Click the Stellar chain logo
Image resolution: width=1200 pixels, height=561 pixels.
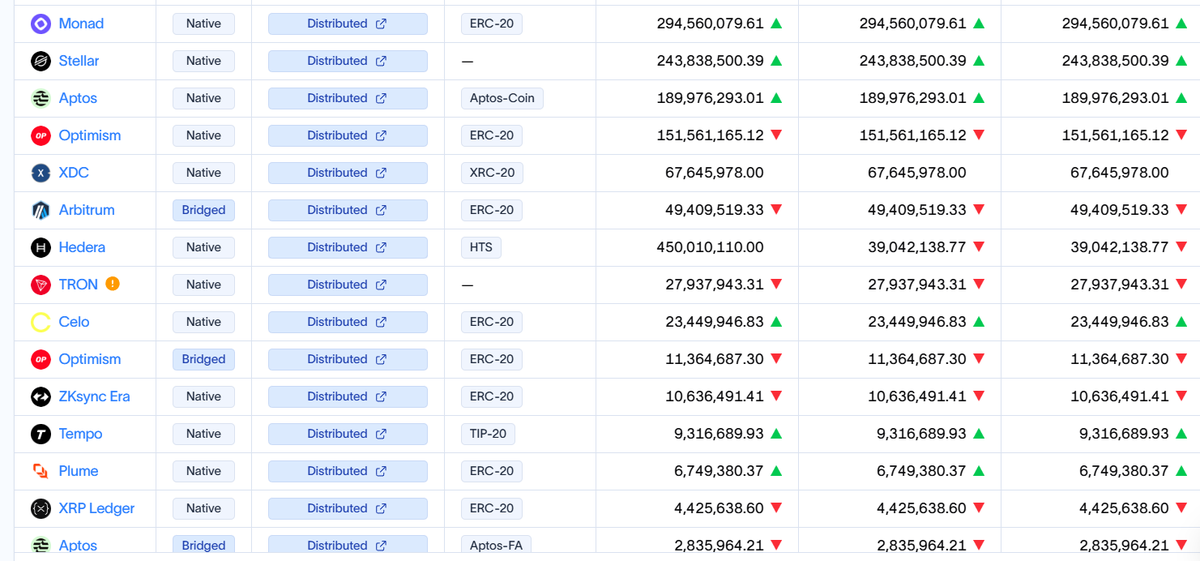pyautogui.click(x=41, y=61)
